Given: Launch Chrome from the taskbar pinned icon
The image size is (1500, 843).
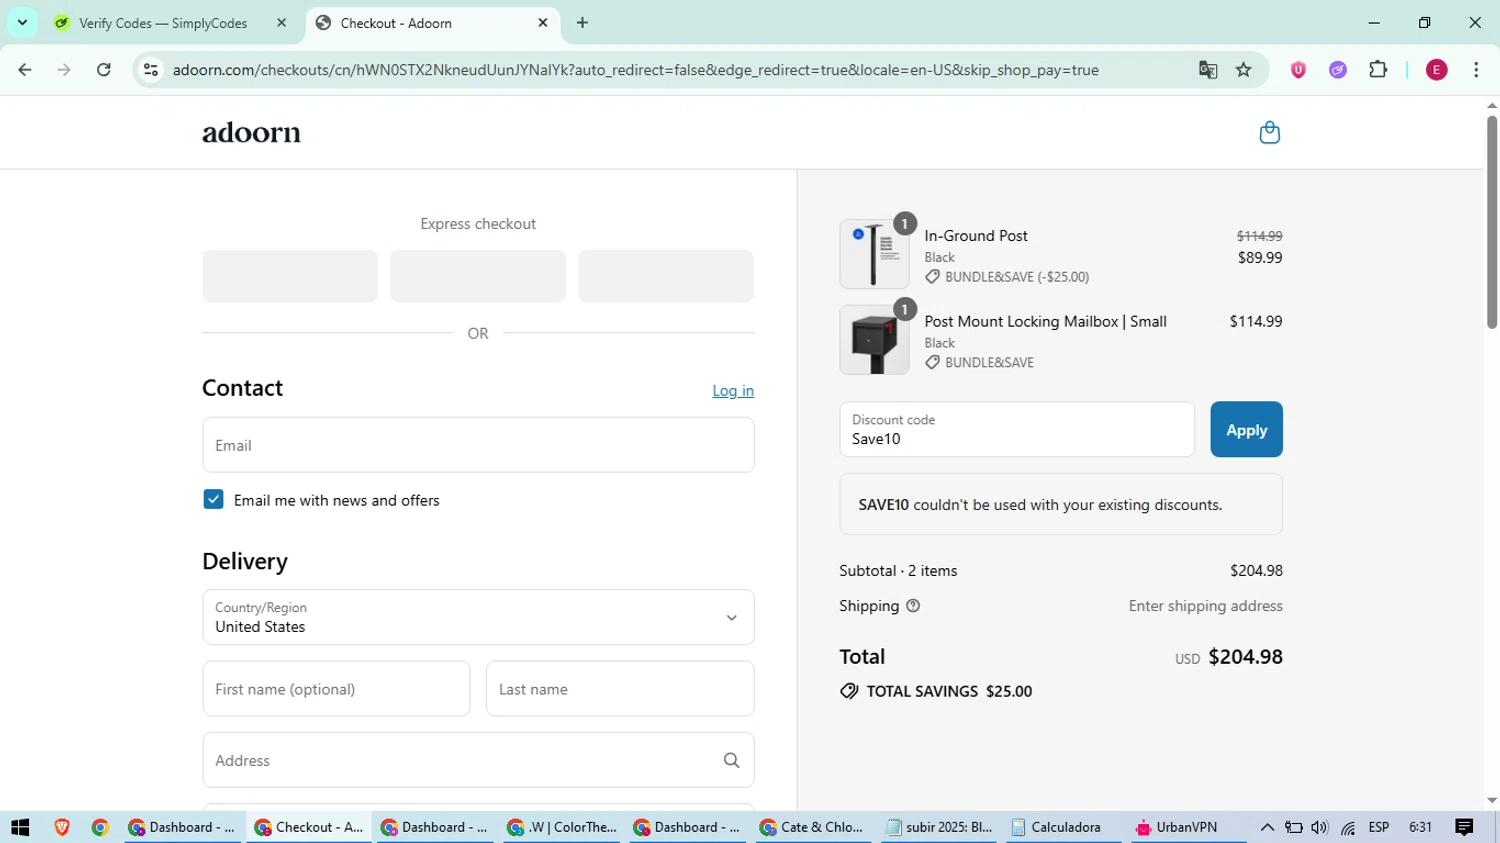Looking at the screenshot, I should [x=100, y=827].
